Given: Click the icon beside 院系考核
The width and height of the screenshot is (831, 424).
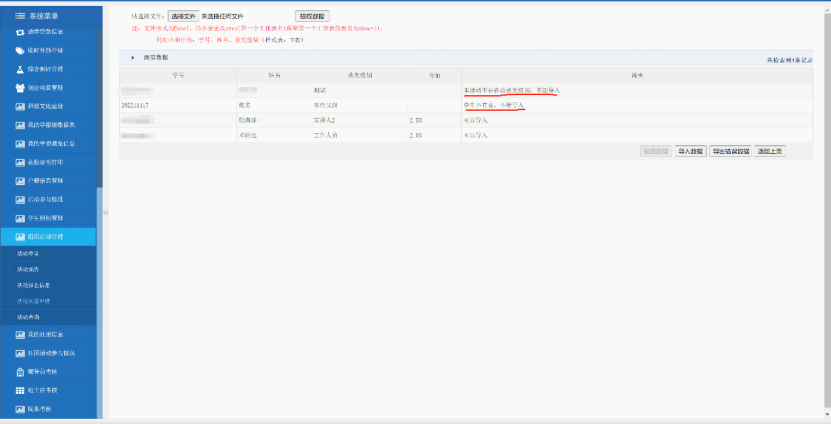Looking at the screenshot, I should pyautogui.click(x=20, y=409).
